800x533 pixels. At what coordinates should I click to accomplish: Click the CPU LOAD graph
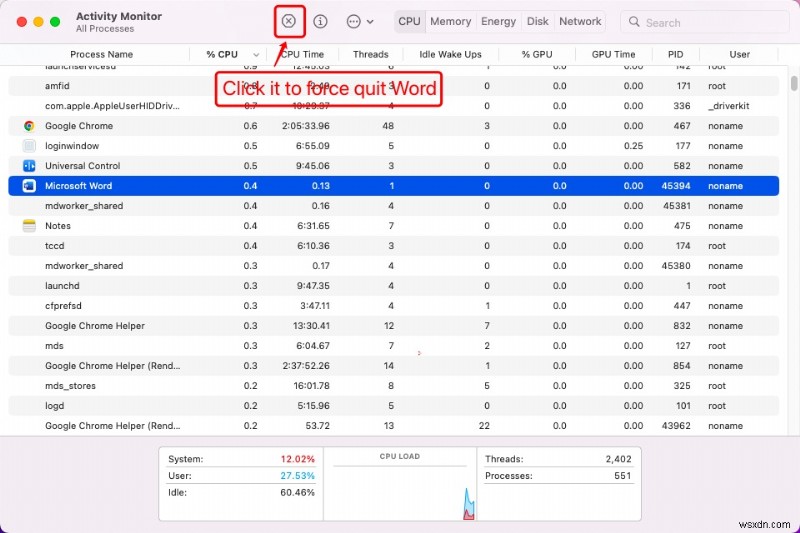400,493
